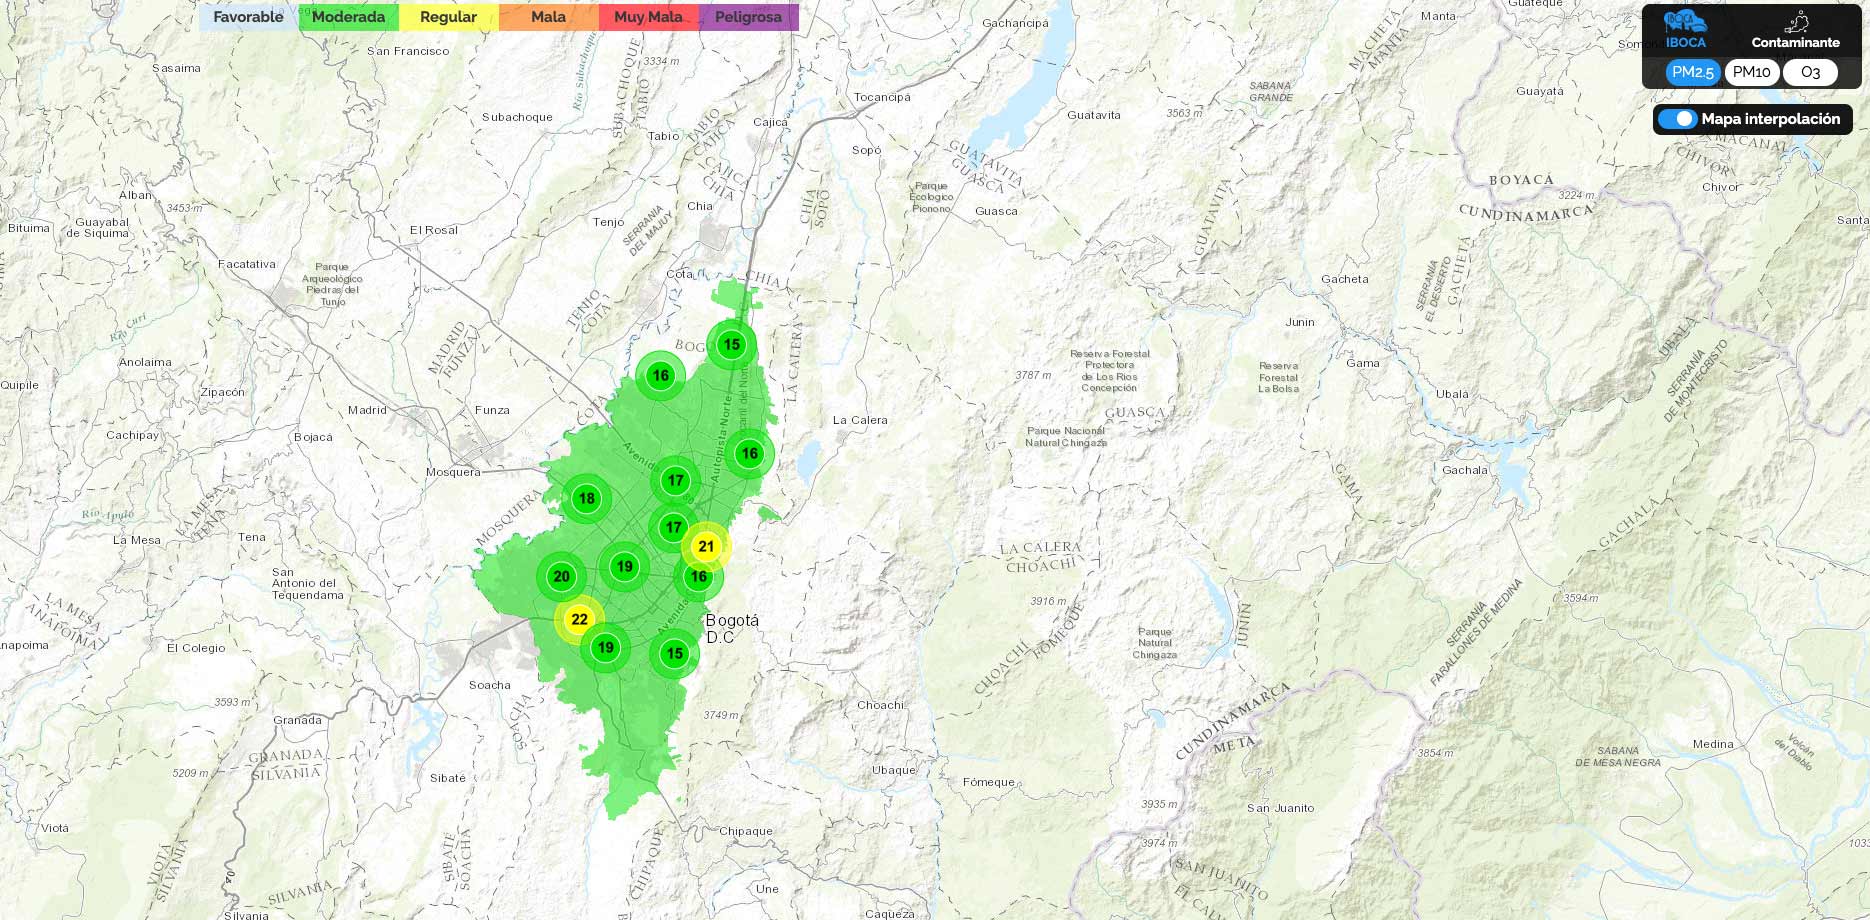1870x920 pixels.
Task: Click the Subachoque town label
Action: pyautogui.click(x=517, y=117)
